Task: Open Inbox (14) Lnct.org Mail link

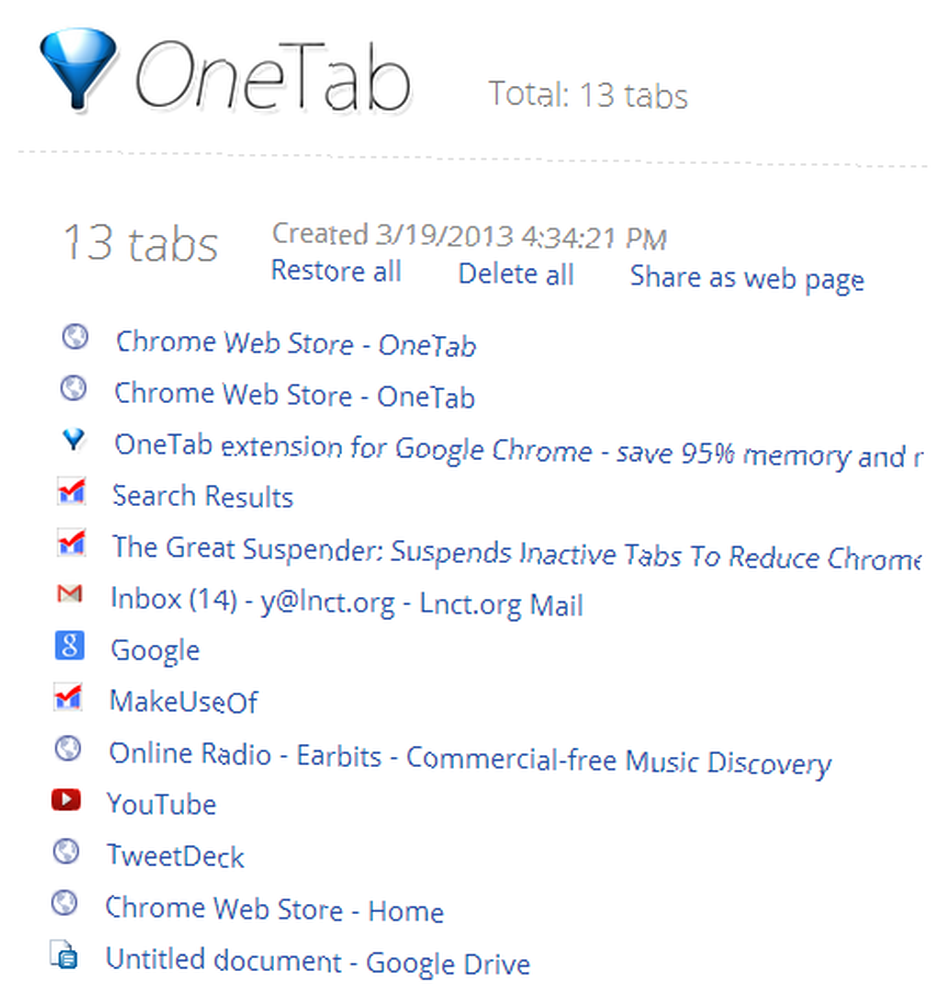Action: tap(347, 602)
